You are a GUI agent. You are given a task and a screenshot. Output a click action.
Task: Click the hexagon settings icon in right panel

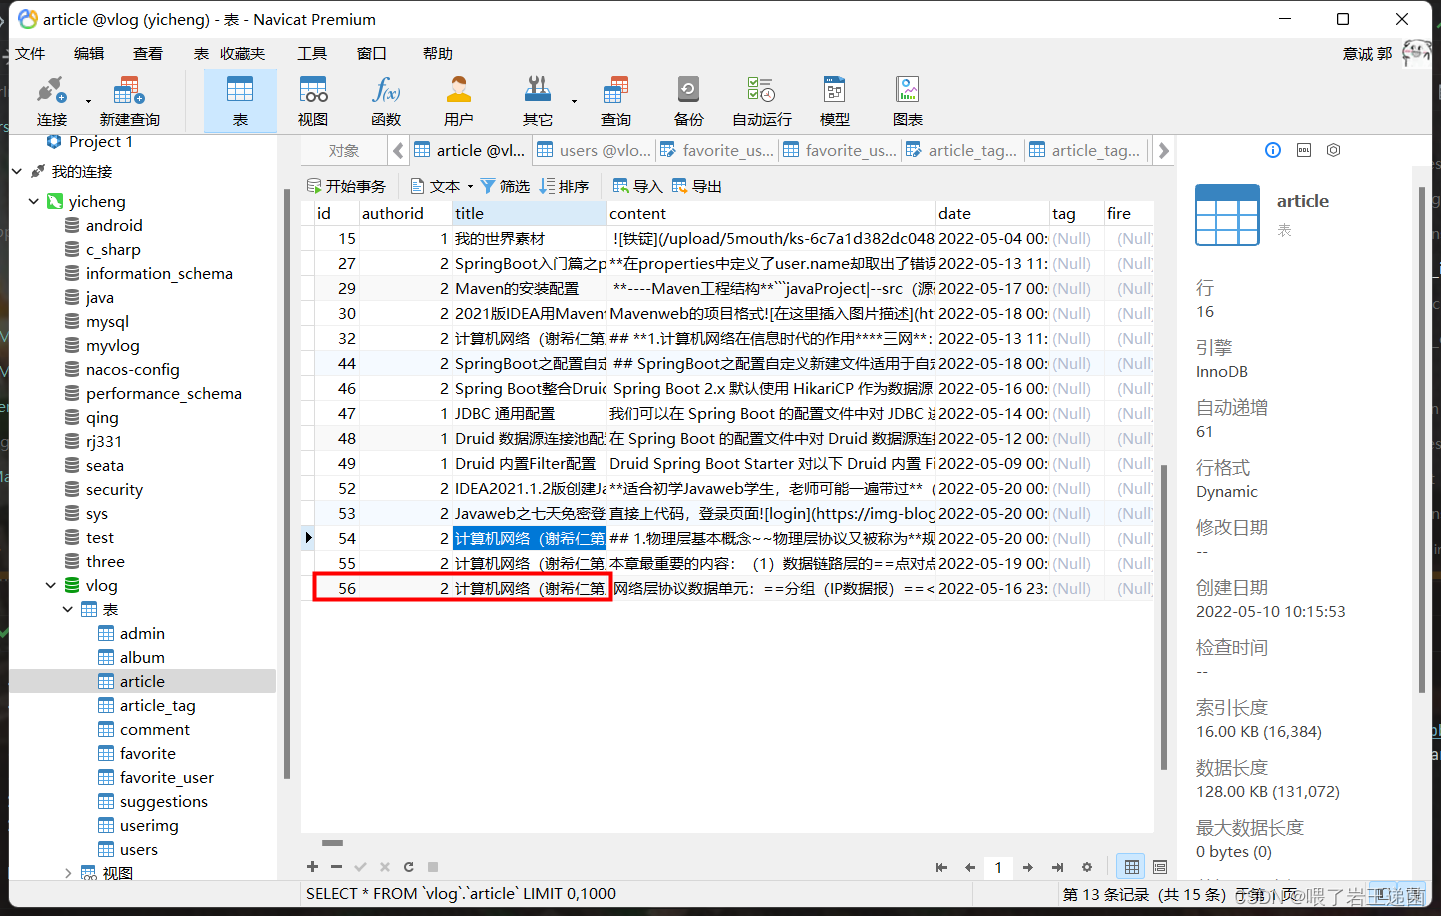coord(1333,150)
